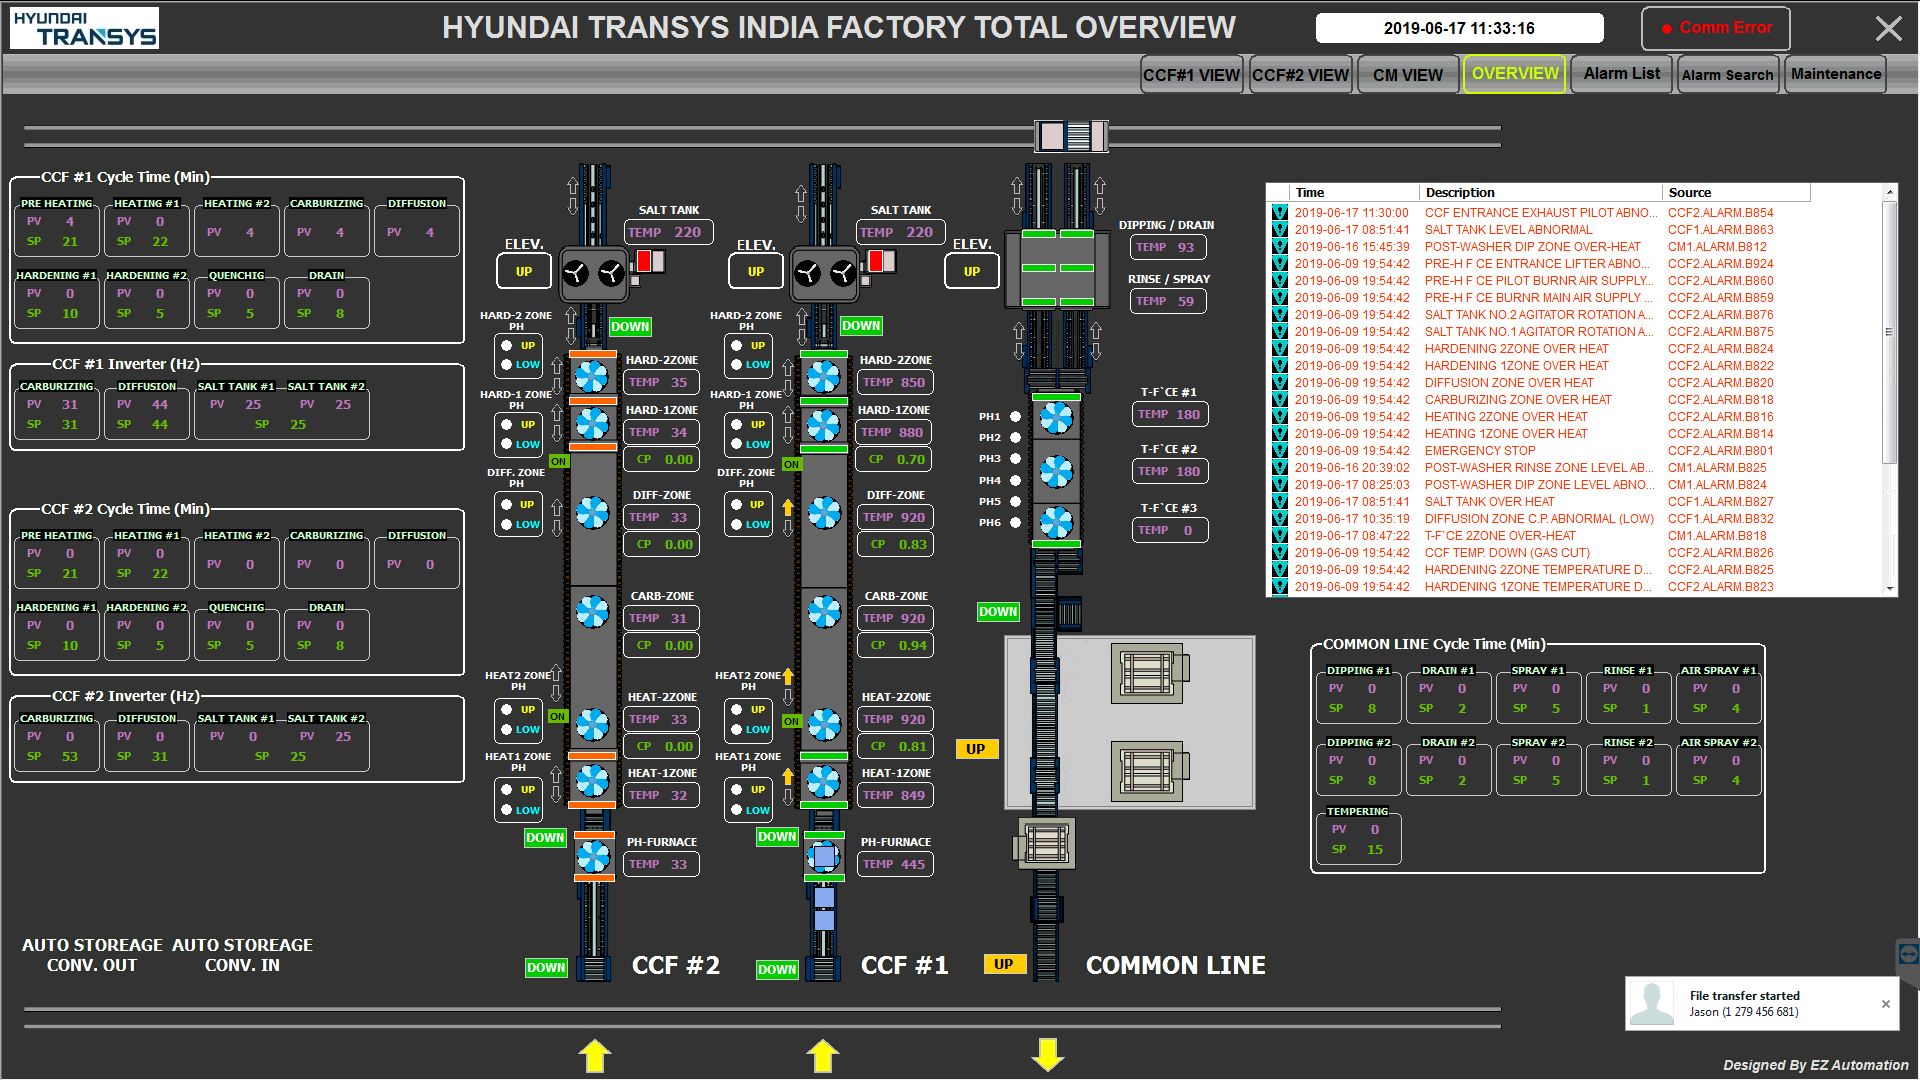Open the Alarm List tab
The height and width of the screenshot is (1080, 1920).
[x=1621, y=74]
